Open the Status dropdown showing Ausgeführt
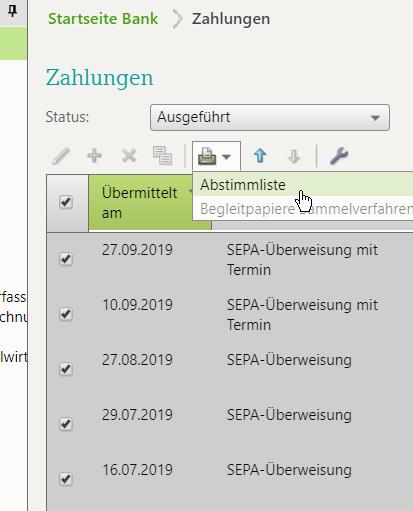Screen dimensions: 413x511 (x=270, y=117)
